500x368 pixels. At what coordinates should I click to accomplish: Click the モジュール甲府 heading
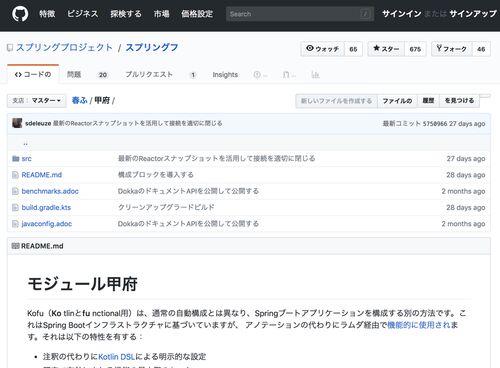pos(82,284)
